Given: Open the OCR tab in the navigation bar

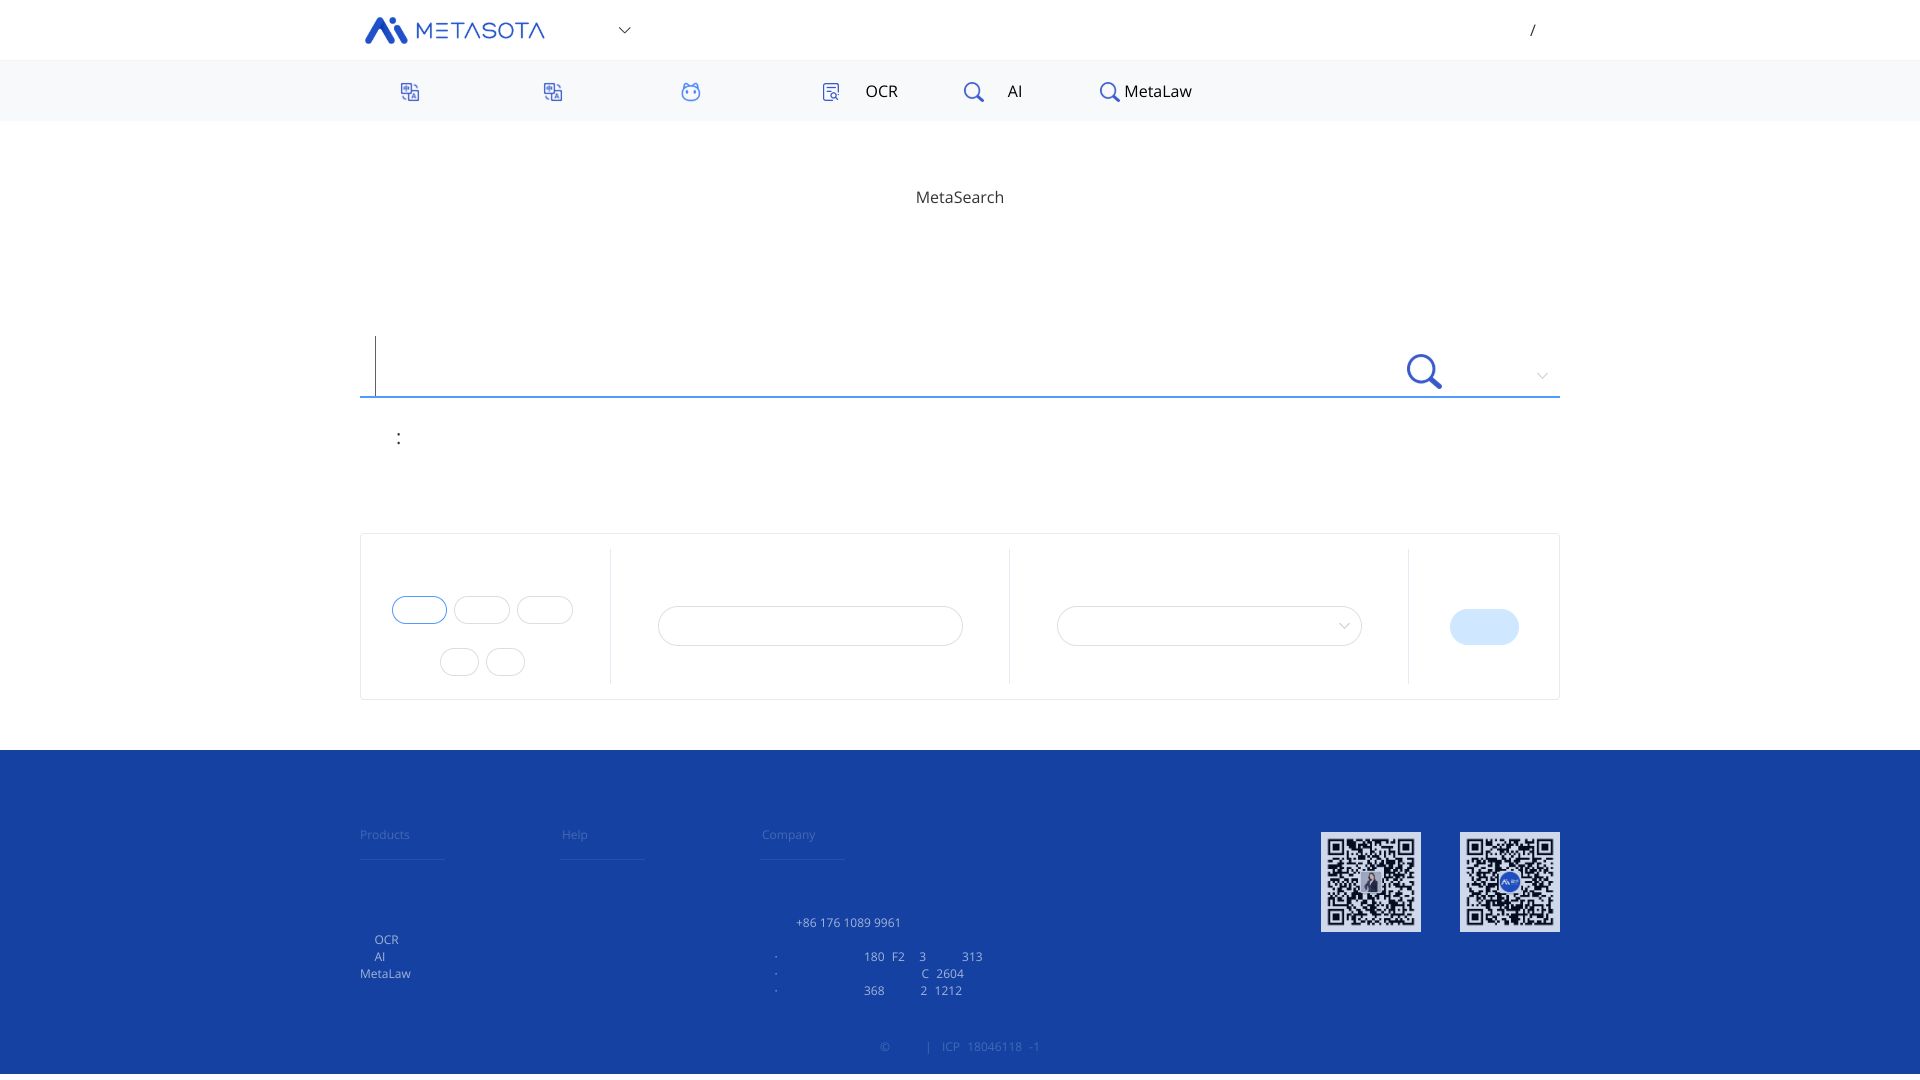Looking at the screenshot, I should click(x=860, y=92).
